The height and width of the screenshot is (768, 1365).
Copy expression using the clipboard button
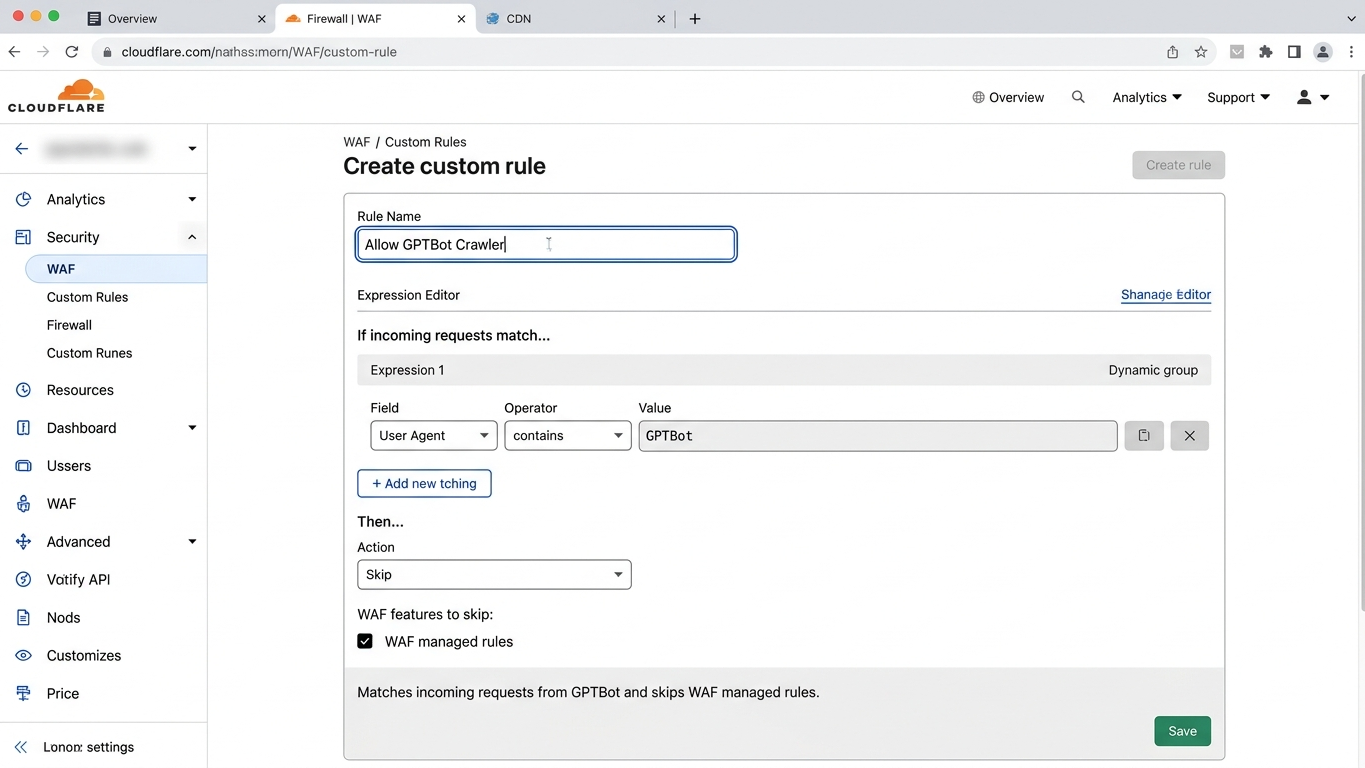1144,436
